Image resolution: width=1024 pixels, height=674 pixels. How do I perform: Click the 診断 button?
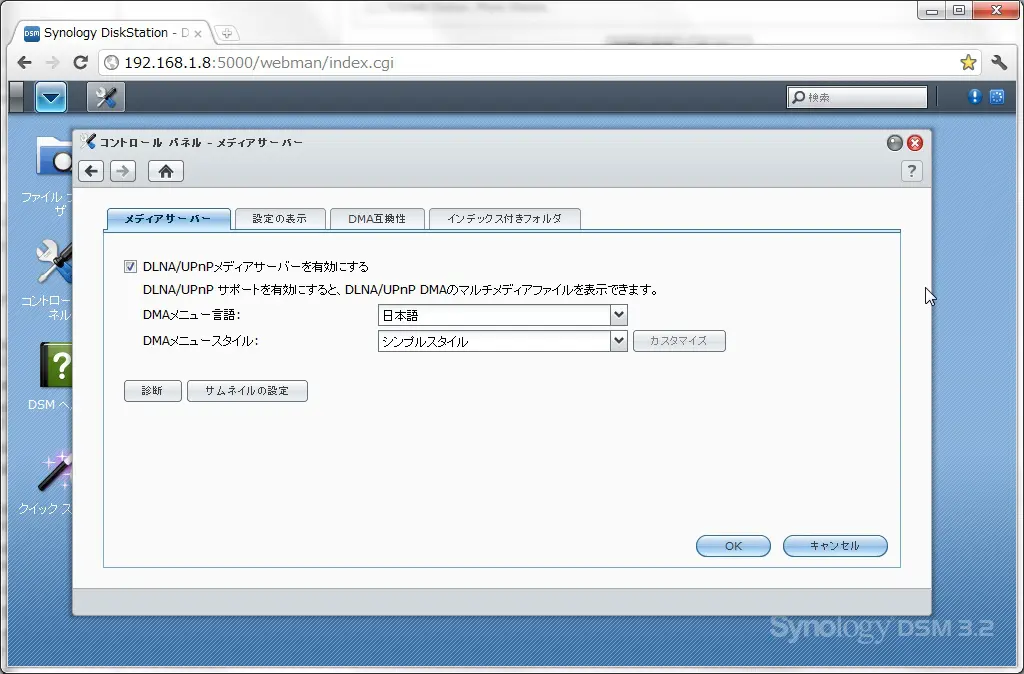pyautogui.click(x=153, y=391)
